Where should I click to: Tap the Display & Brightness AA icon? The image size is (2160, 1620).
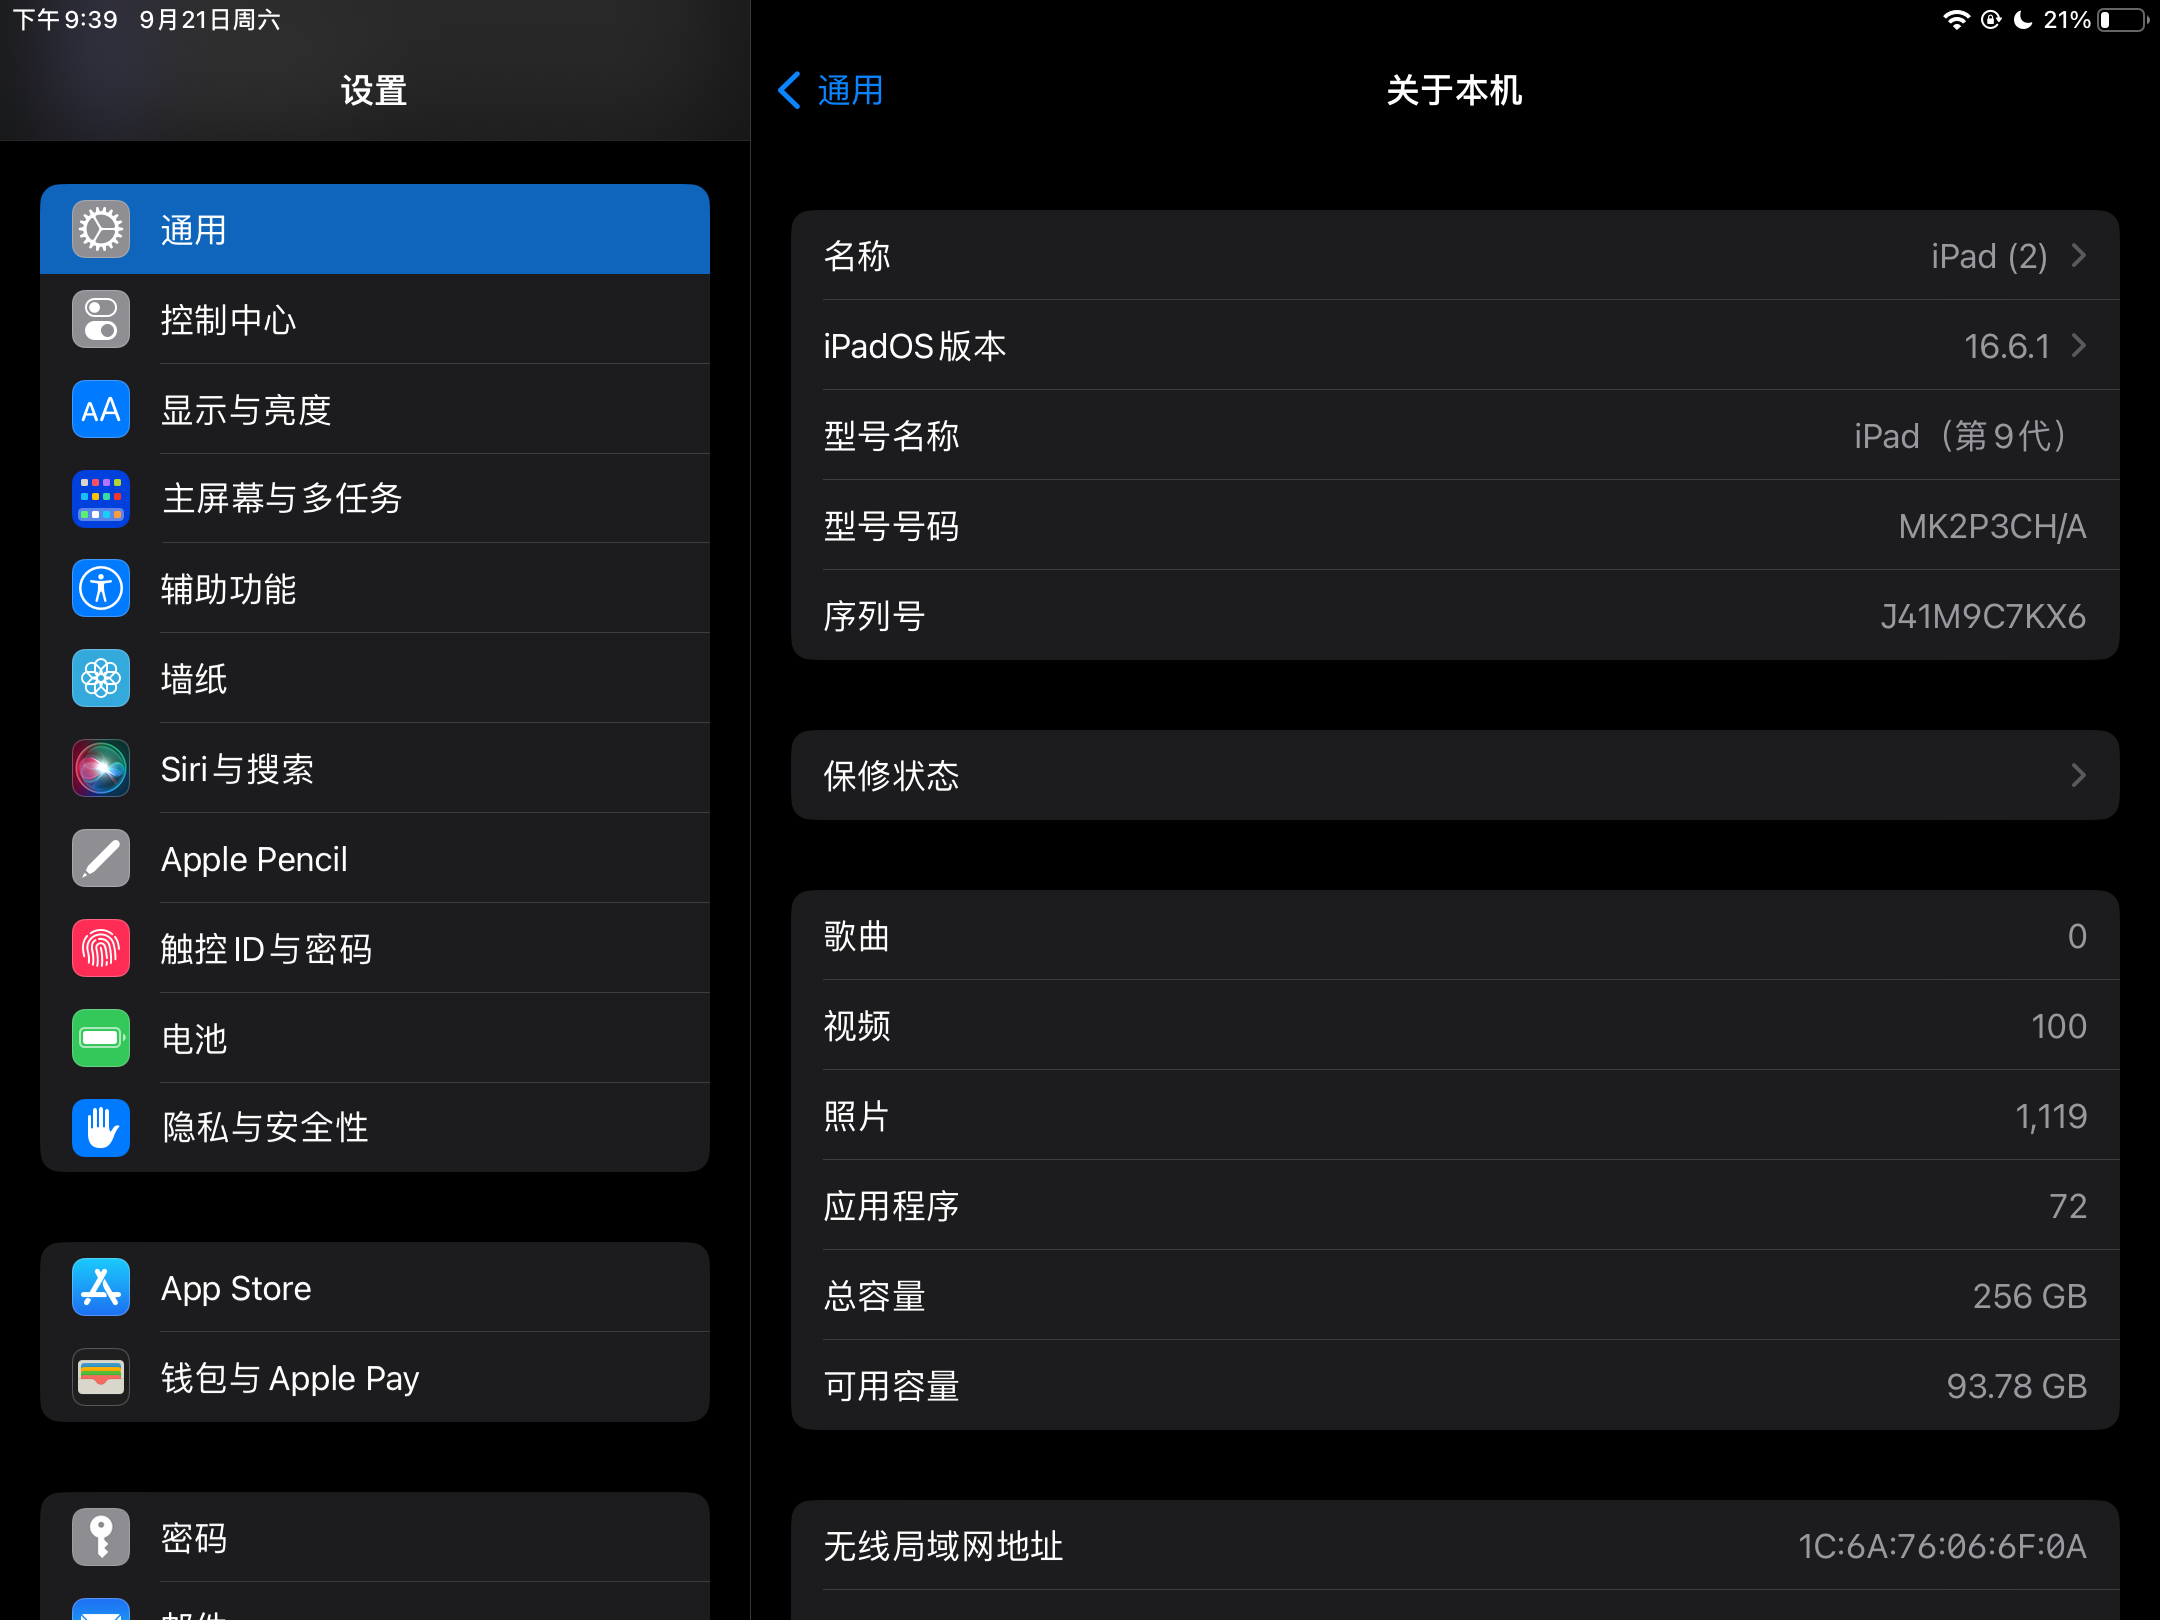(x=101, y=409)
